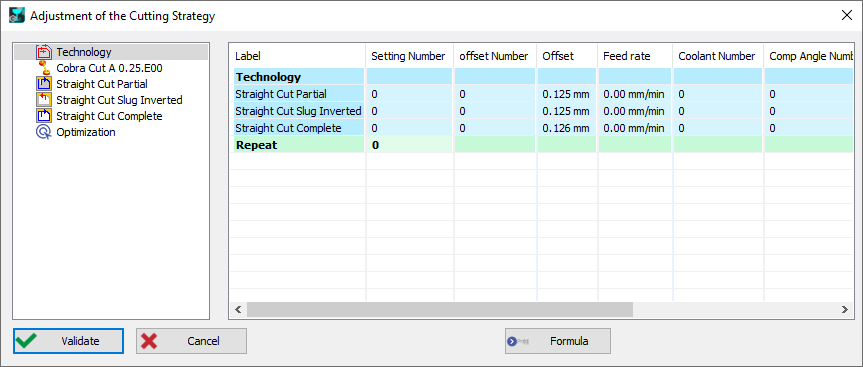Select the Straight Cut Slug Inverted table row label
This screenshot has width=863, height=367.
tap(299, 111)
